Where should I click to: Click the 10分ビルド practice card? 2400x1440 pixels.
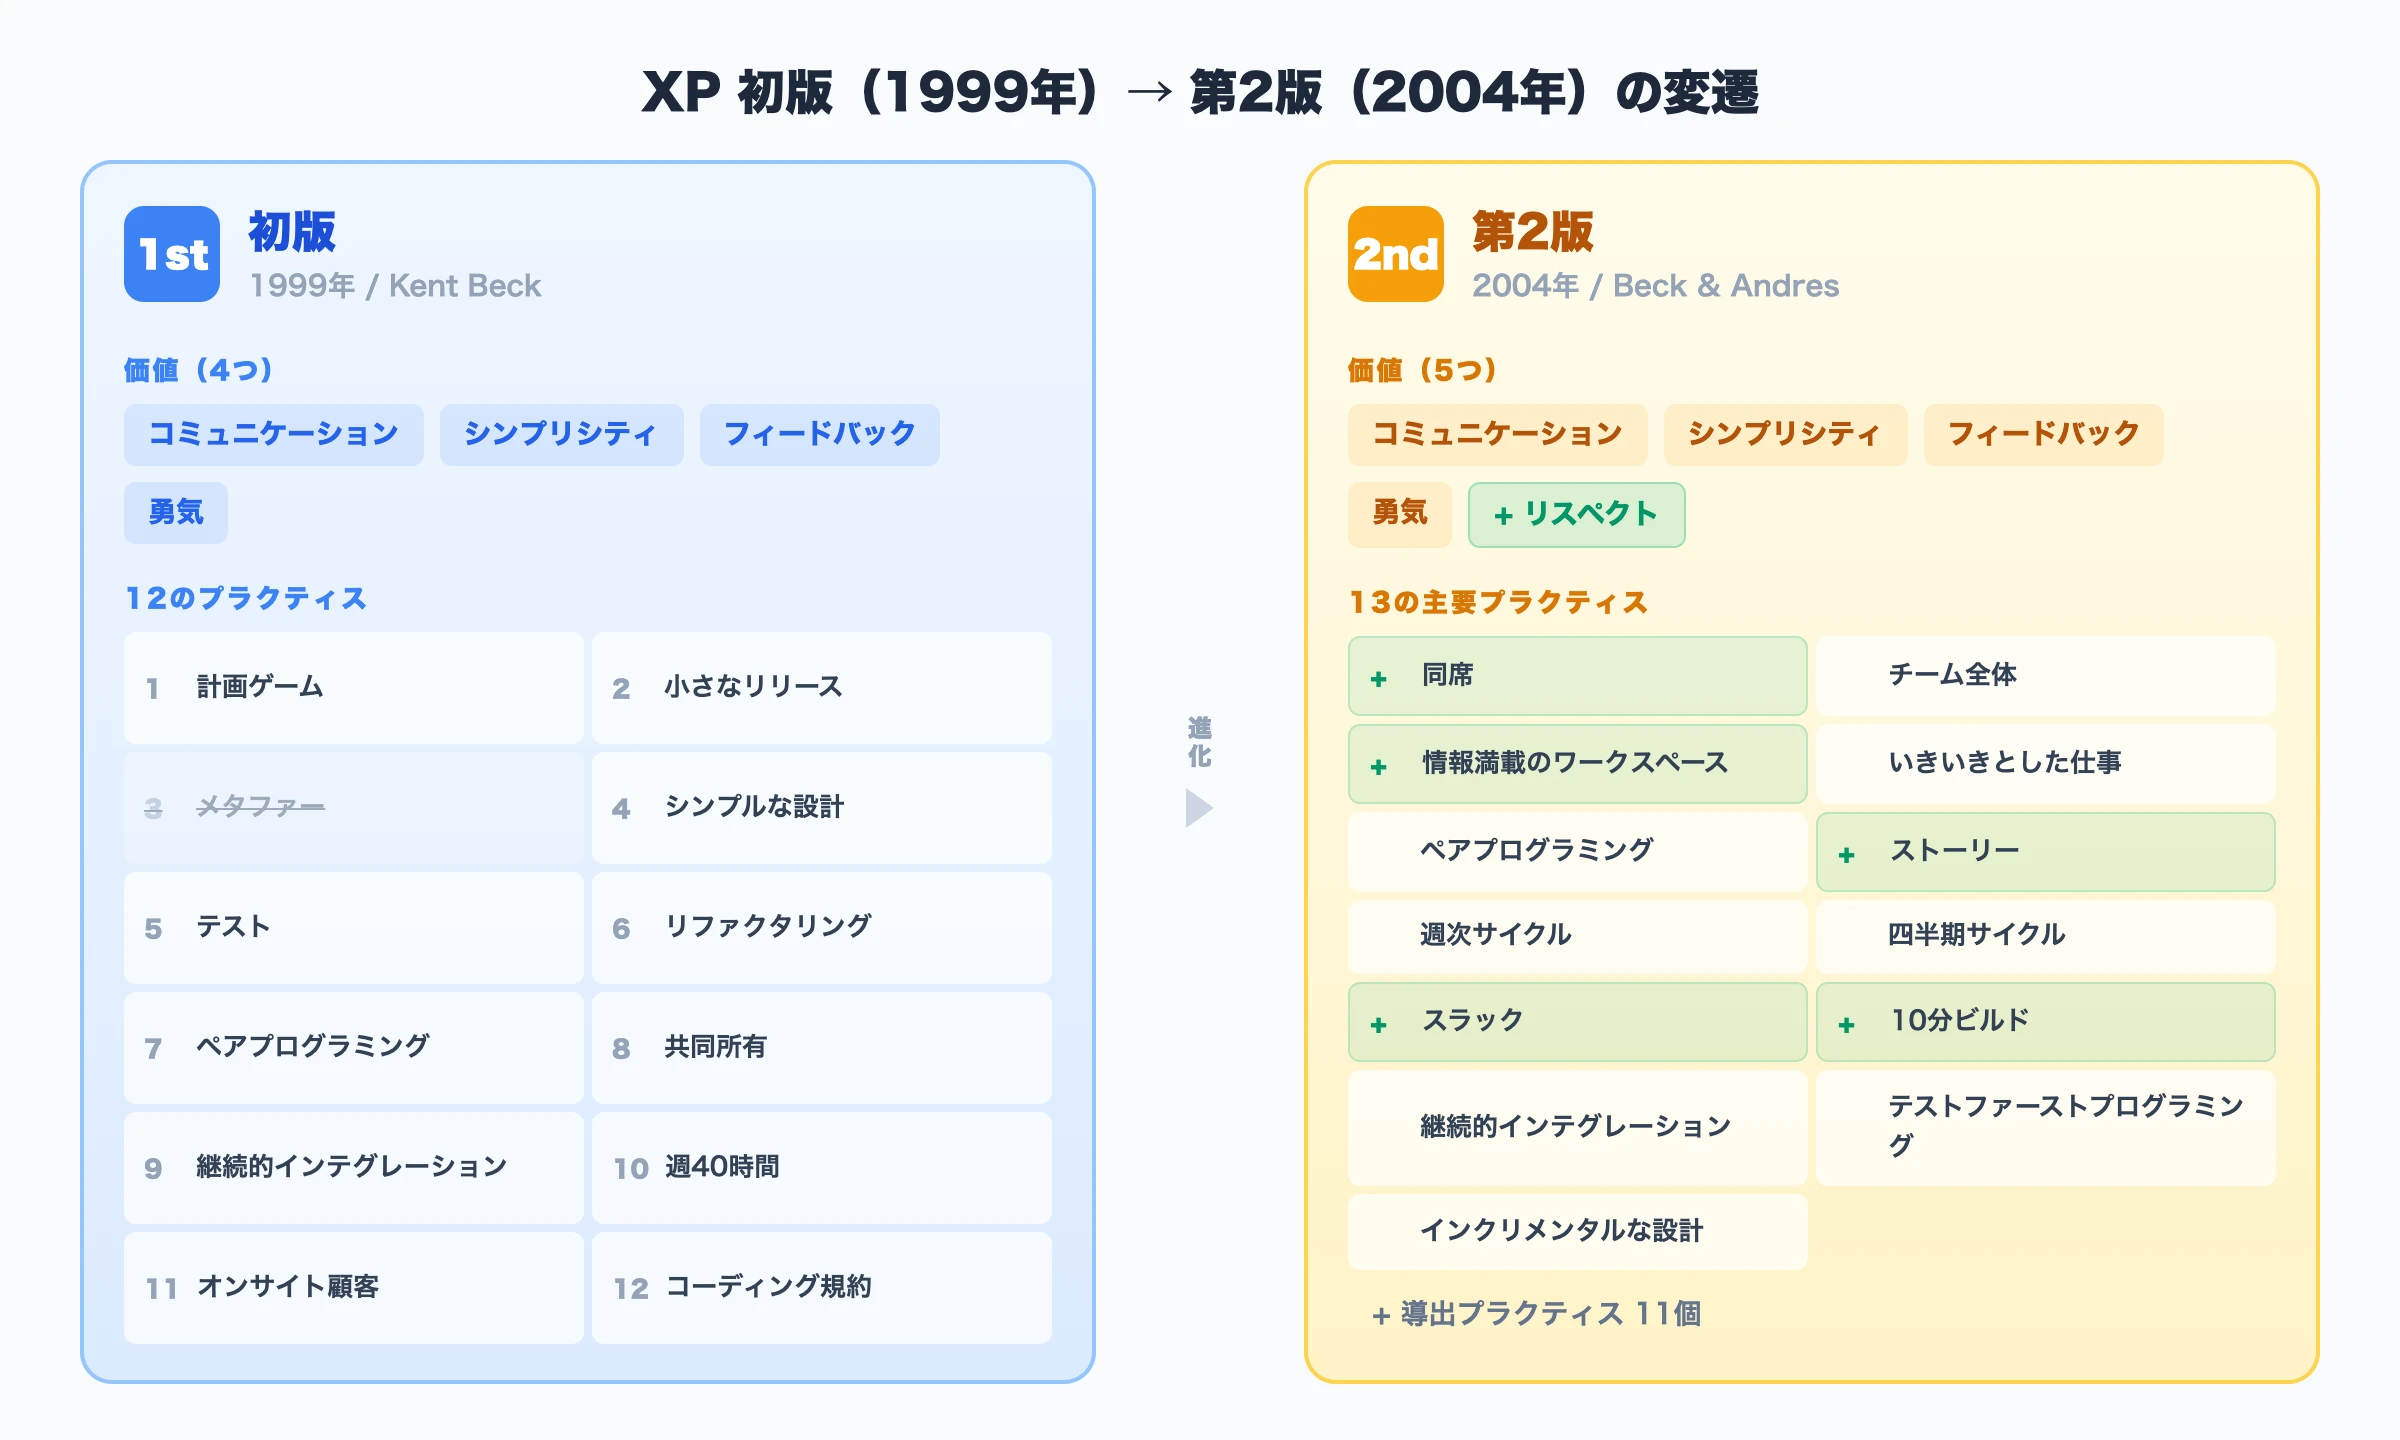pyautogui.click(x=2046, y=1022)
